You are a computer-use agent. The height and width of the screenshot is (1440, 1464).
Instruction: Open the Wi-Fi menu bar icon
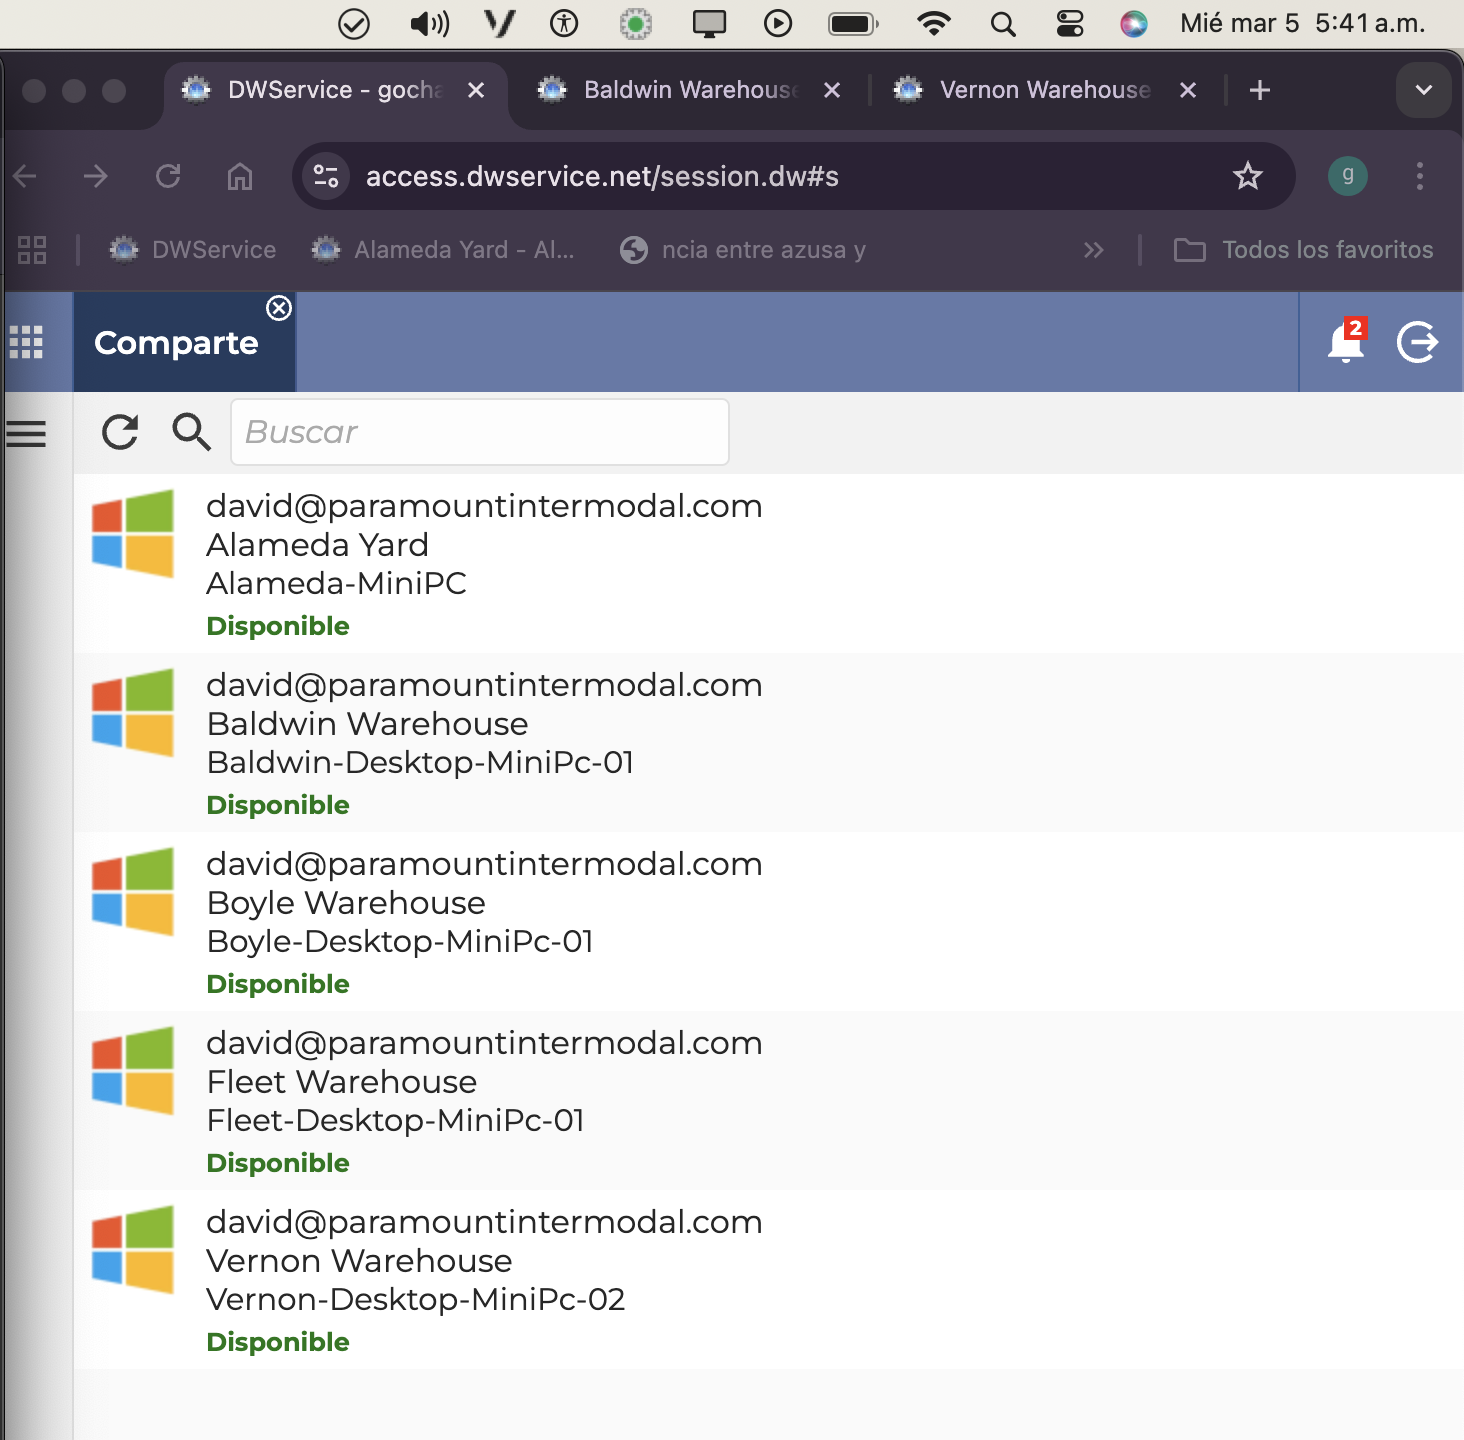934,23
